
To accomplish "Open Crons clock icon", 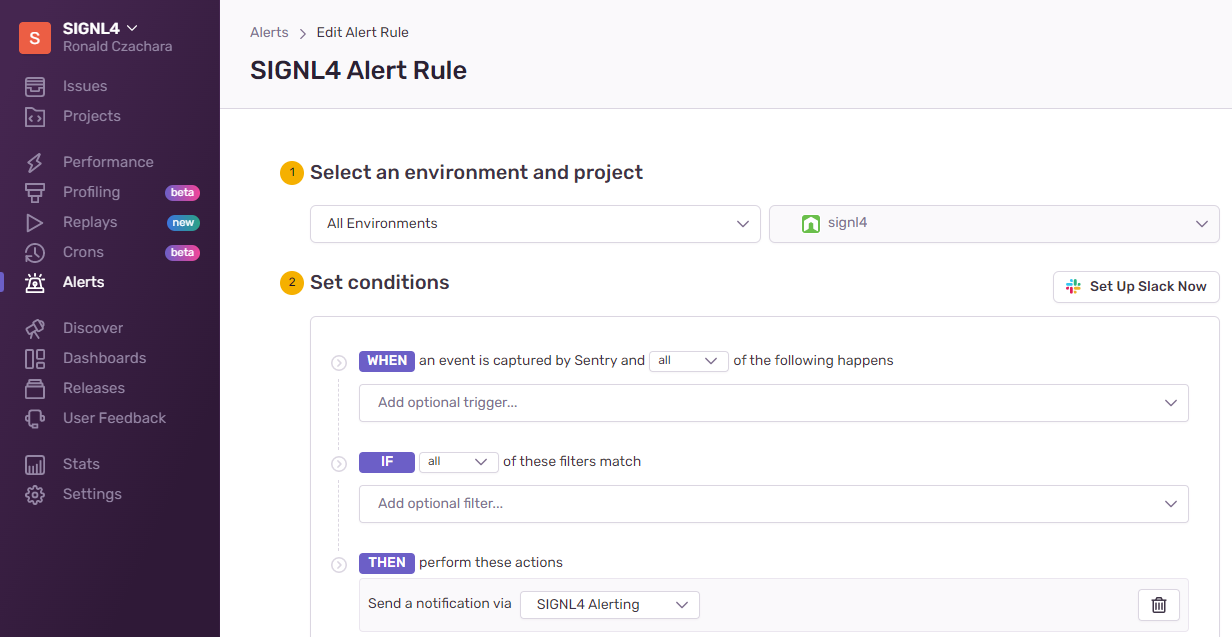I will point(35,252).
